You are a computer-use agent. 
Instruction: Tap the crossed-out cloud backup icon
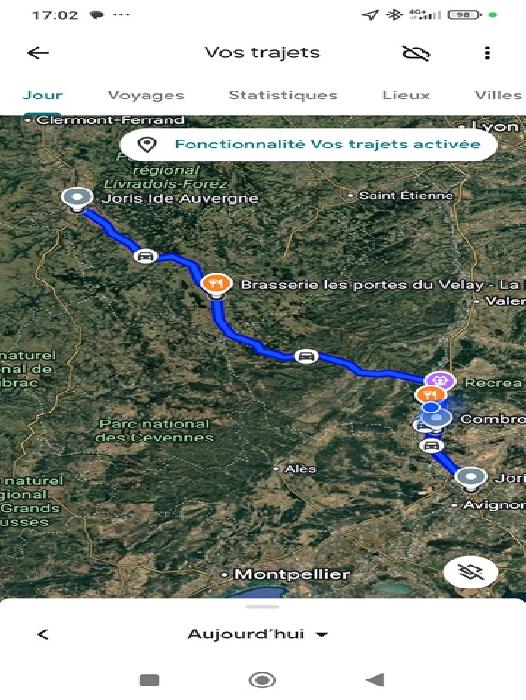(416, 53)
